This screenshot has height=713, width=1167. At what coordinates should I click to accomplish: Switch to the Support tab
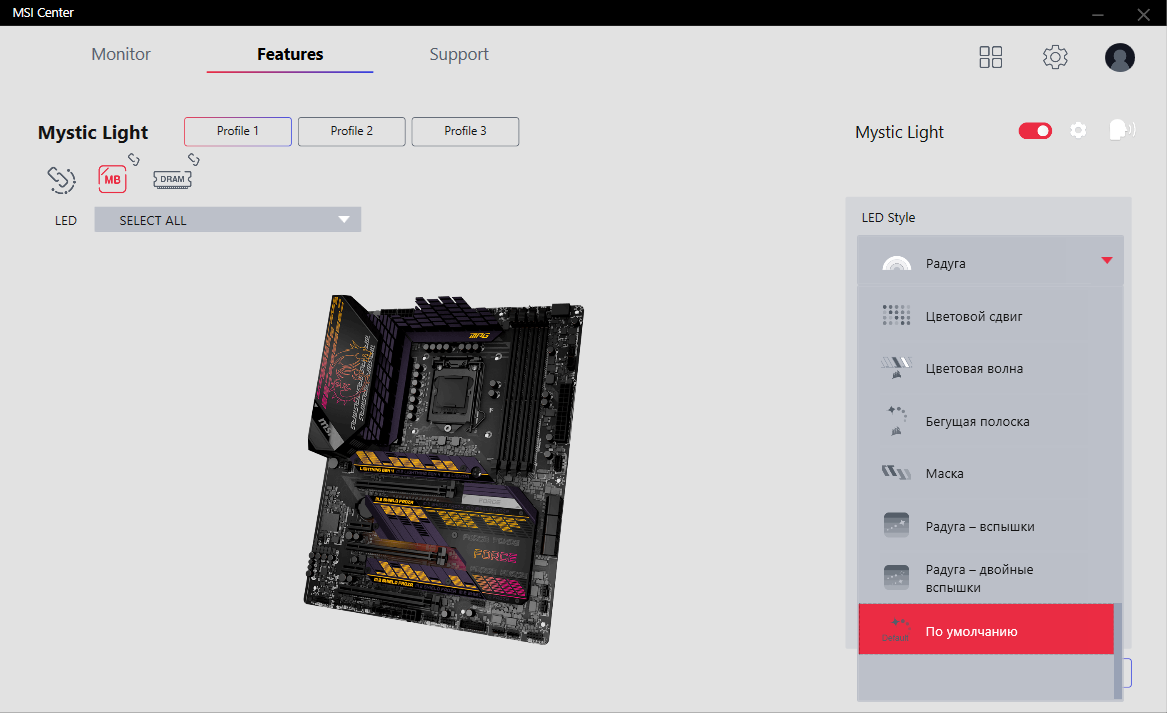tap(458, 54)
